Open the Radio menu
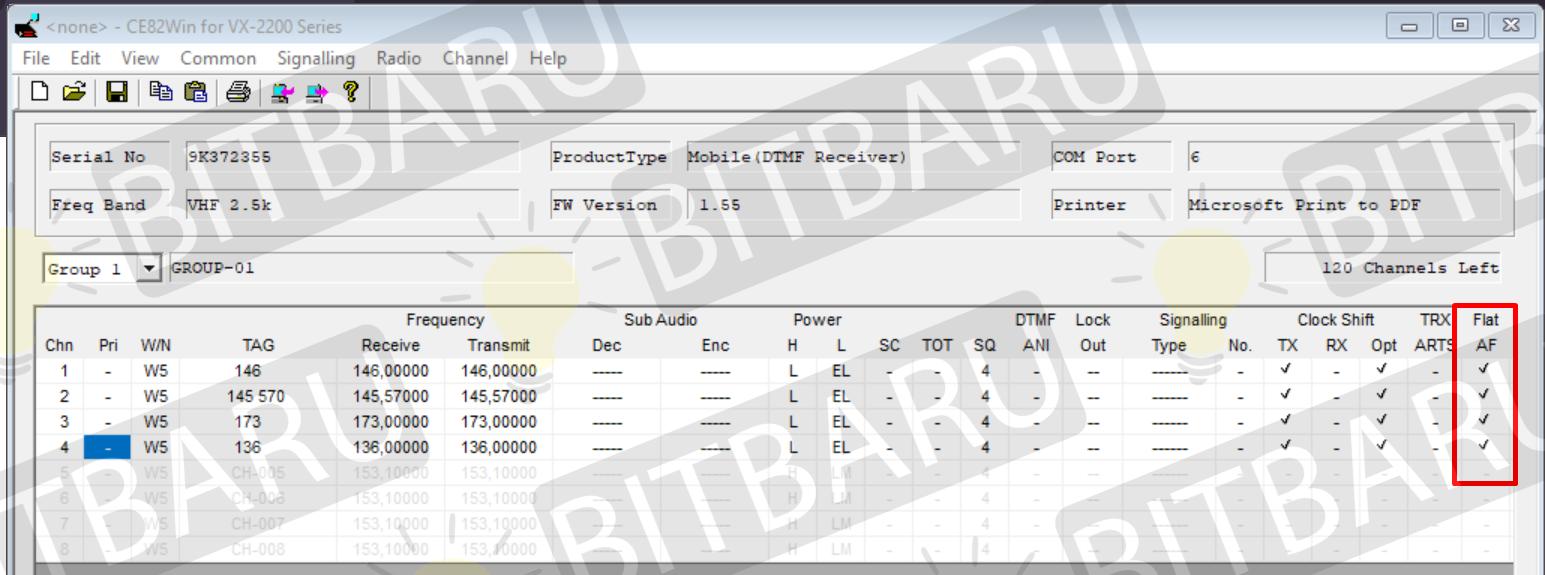 click(x=398, y=58)
